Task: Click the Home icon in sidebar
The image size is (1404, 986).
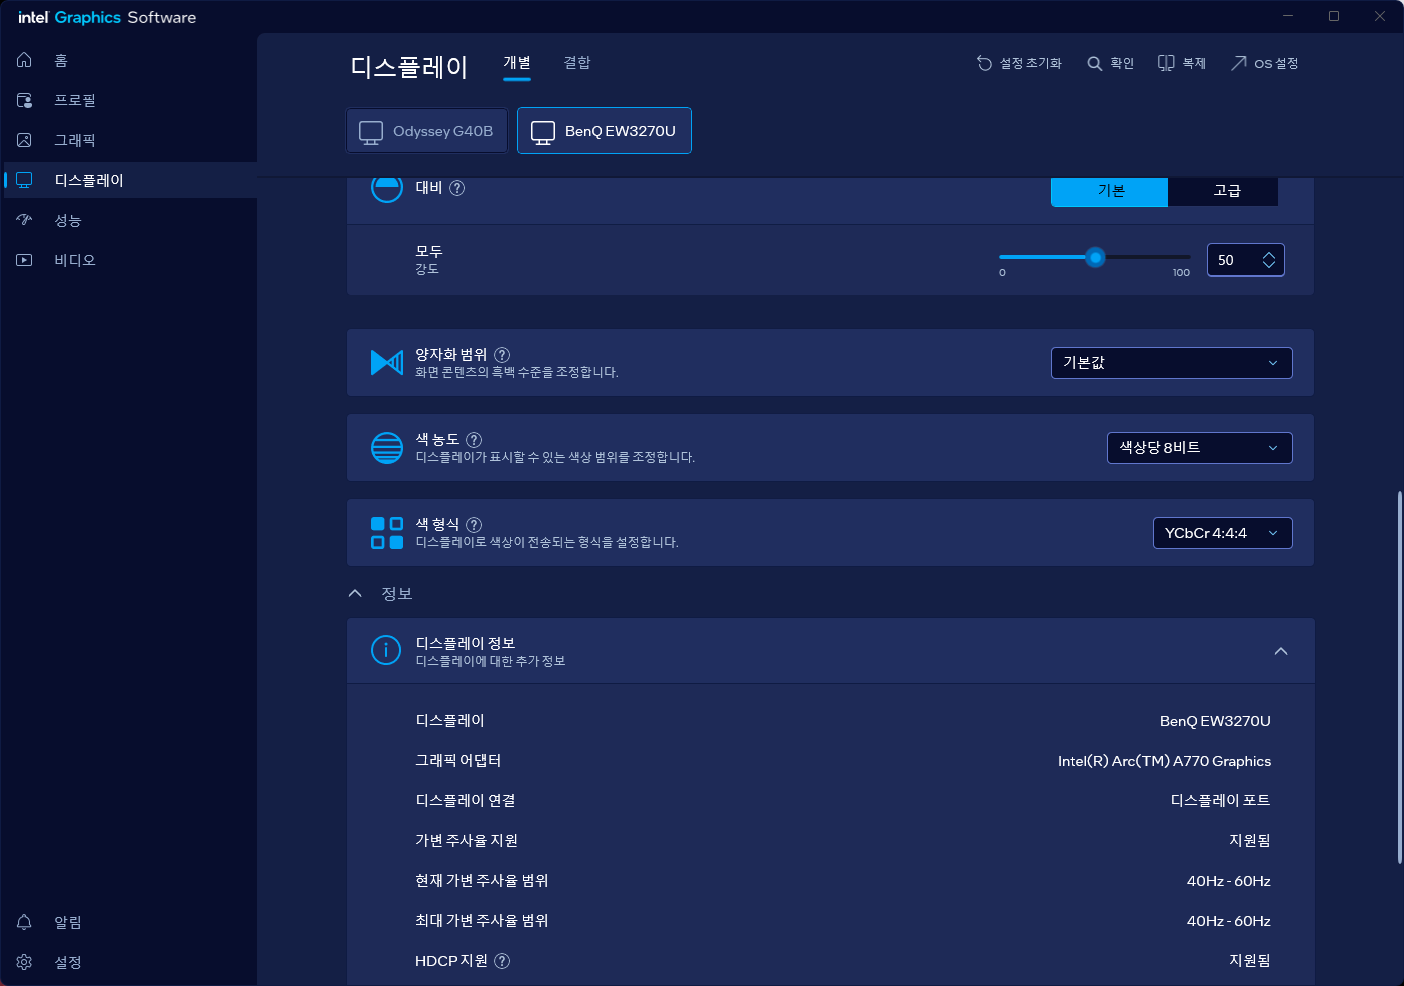Action: [x=25, y=60]
